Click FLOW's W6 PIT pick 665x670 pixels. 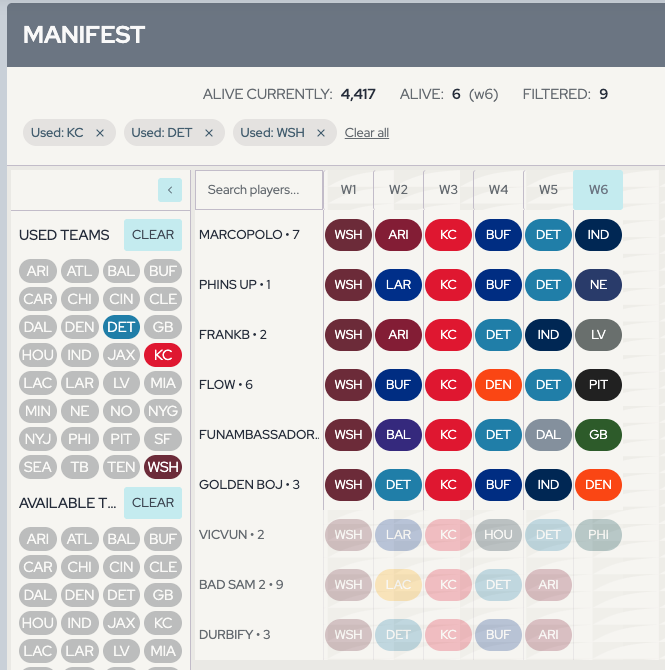(598, 385)
